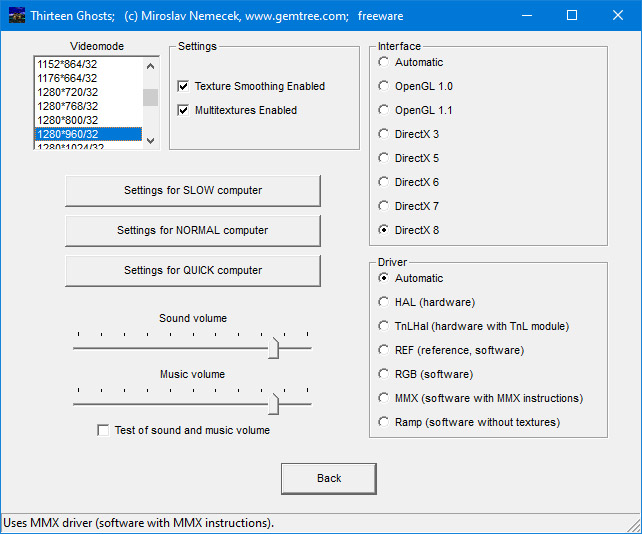Apply Settings for SLOW computer

193,191
